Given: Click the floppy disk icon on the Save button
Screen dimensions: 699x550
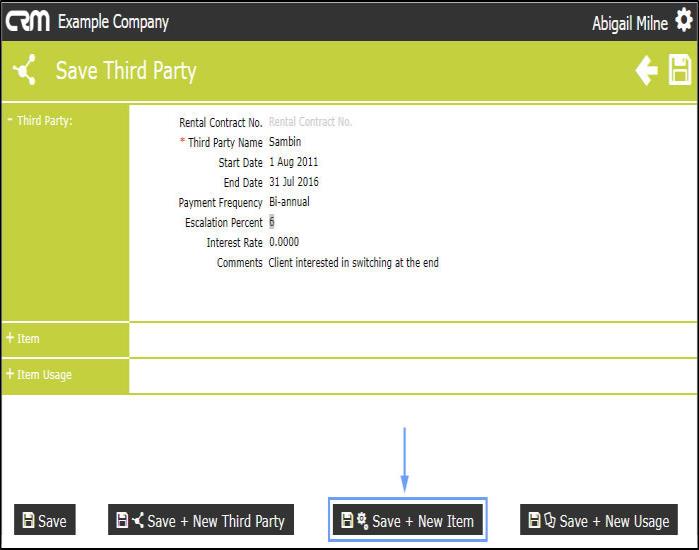Looking at the screenshot, I should tap(28, 520).
